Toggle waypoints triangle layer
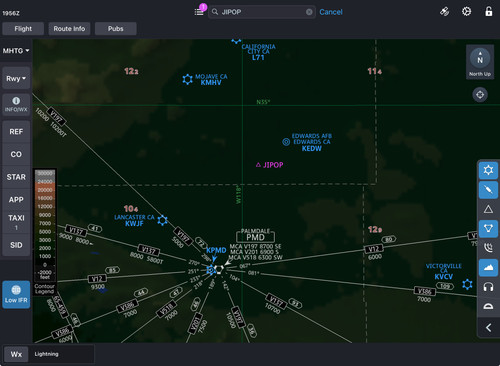 click(x=488, y=209)
